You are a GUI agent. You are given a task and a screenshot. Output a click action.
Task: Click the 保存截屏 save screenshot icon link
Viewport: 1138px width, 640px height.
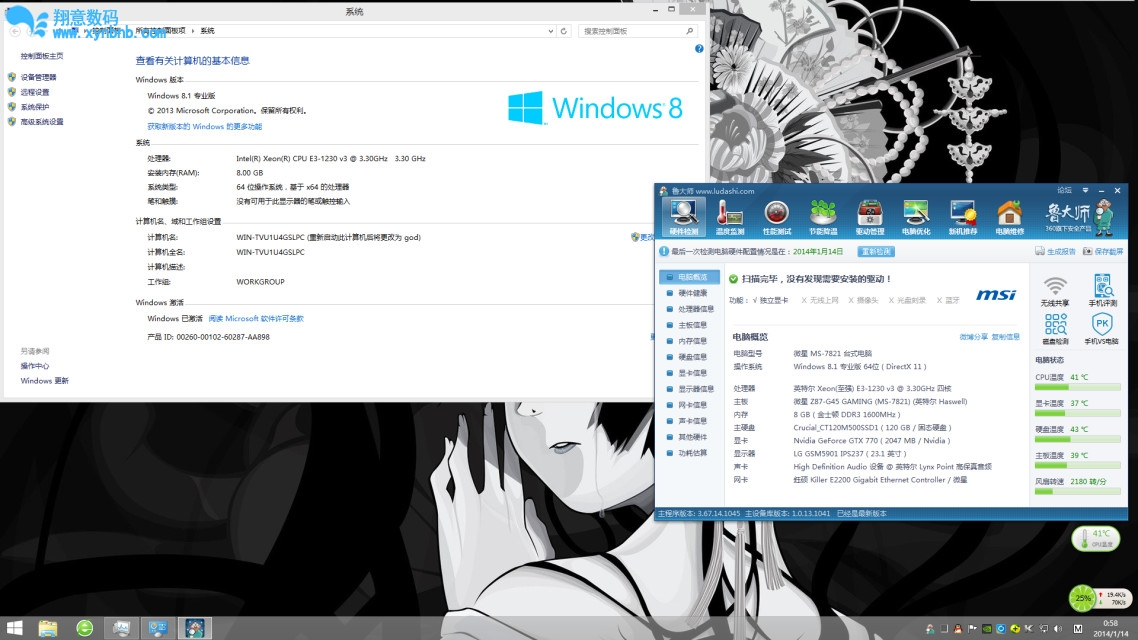[1102, 251]
